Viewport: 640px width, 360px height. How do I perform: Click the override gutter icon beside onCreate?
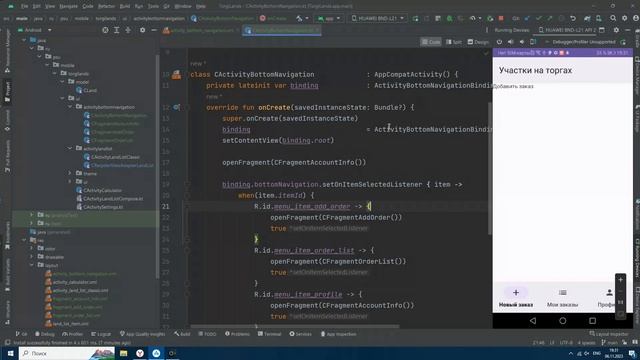(x=176, y=107)
